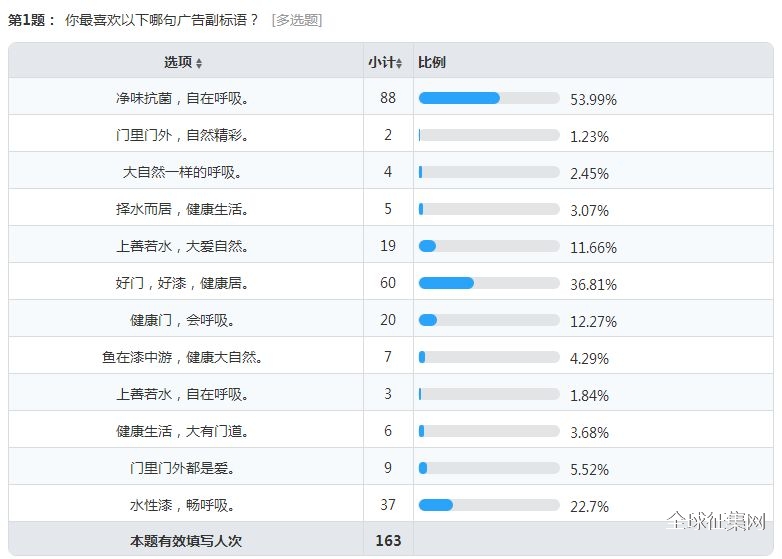Click option text 鱼在漆中游，健康大自然。
This screenshot has width=782, height=559.
(182, 357)
